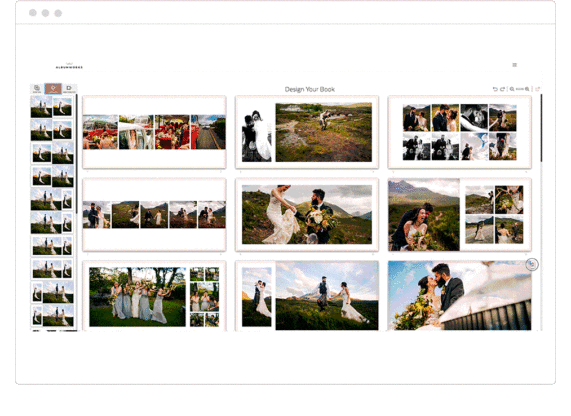The height and width of the screenshot is (416, 571).
Task: Click the zoom in magnifier icon
Action: click(527, 89)
